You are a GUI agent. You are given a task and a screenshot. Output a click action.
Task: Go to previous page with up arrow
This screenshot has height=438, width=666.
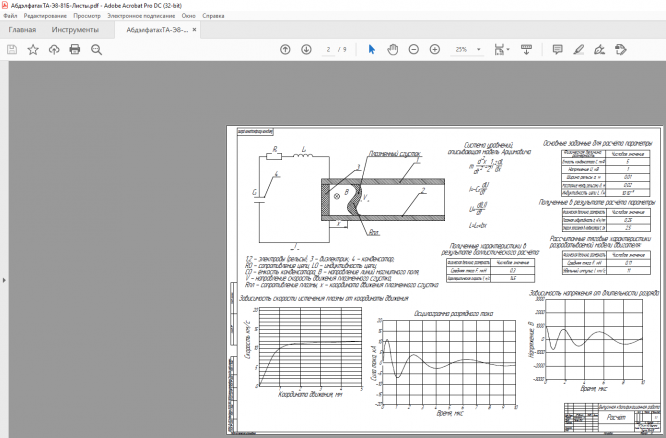coord(285,49)
